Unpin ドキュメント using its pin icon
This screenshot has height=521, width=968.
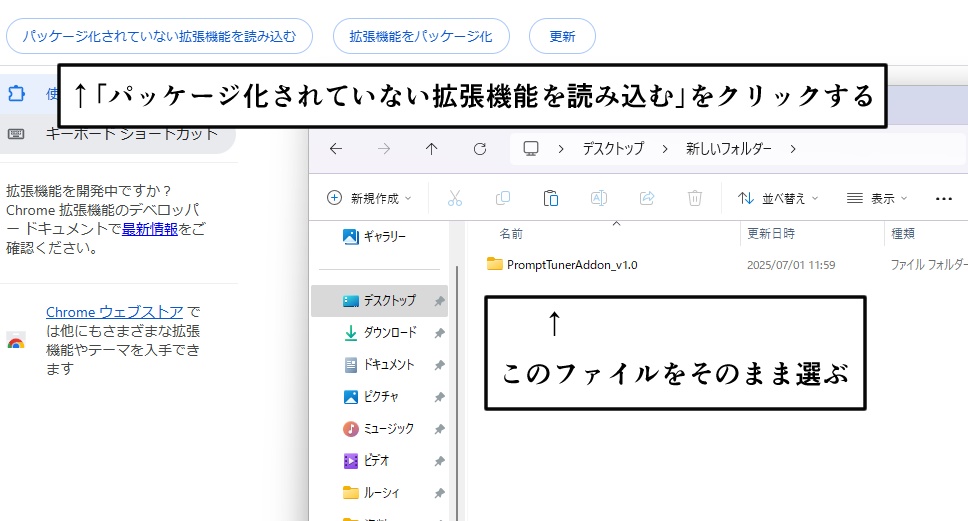439,365
